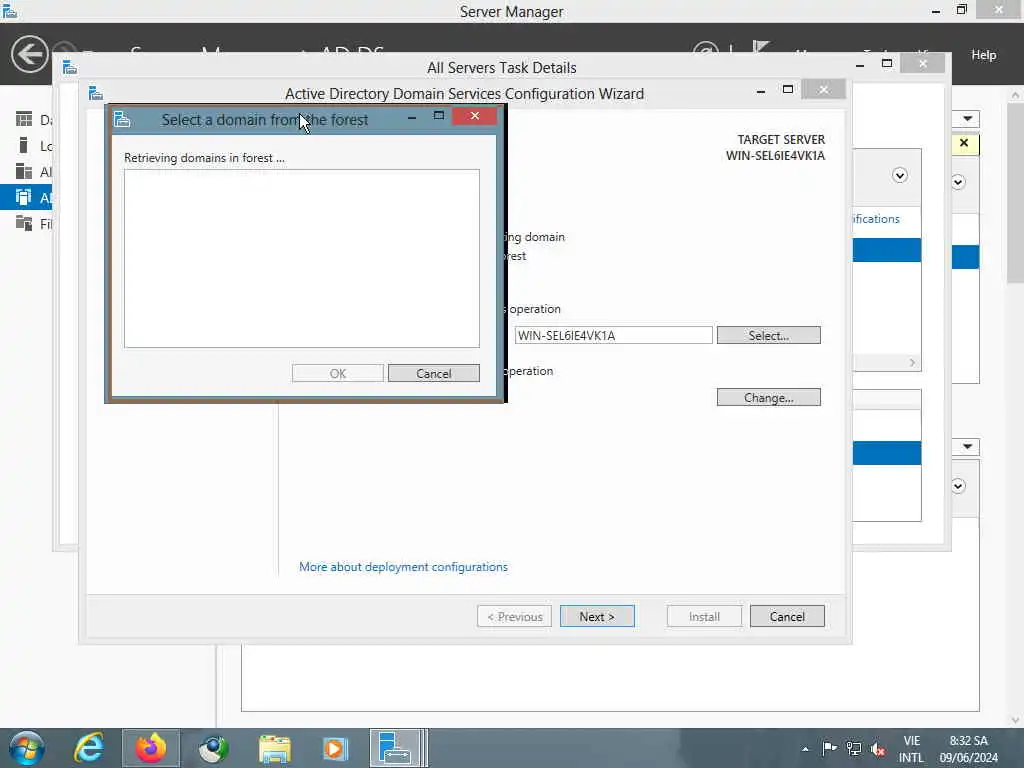Minimize the Select a domain dialog
The height and width of the screenshot is (768, 1024).
[x=411, y=117]
